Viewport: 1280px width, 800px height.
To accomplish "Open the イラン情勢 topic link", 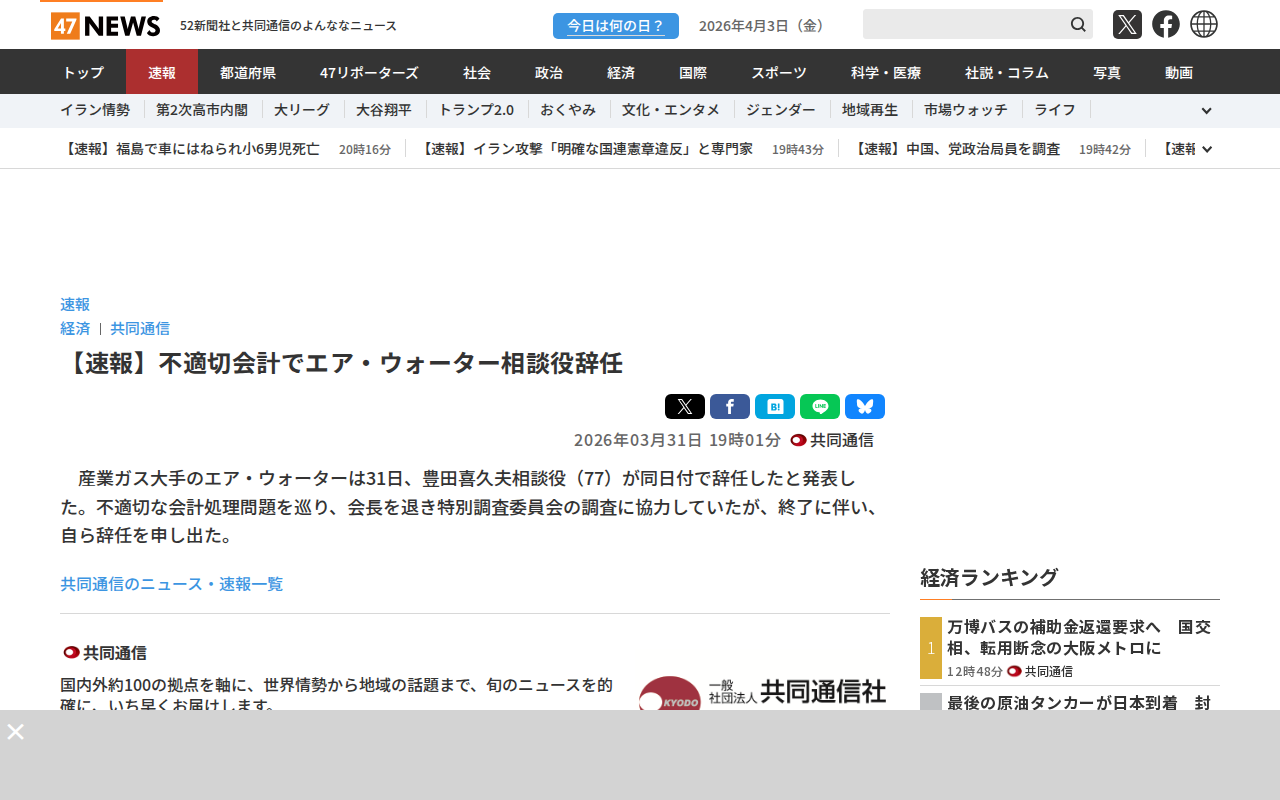I will tap(95, 110).
